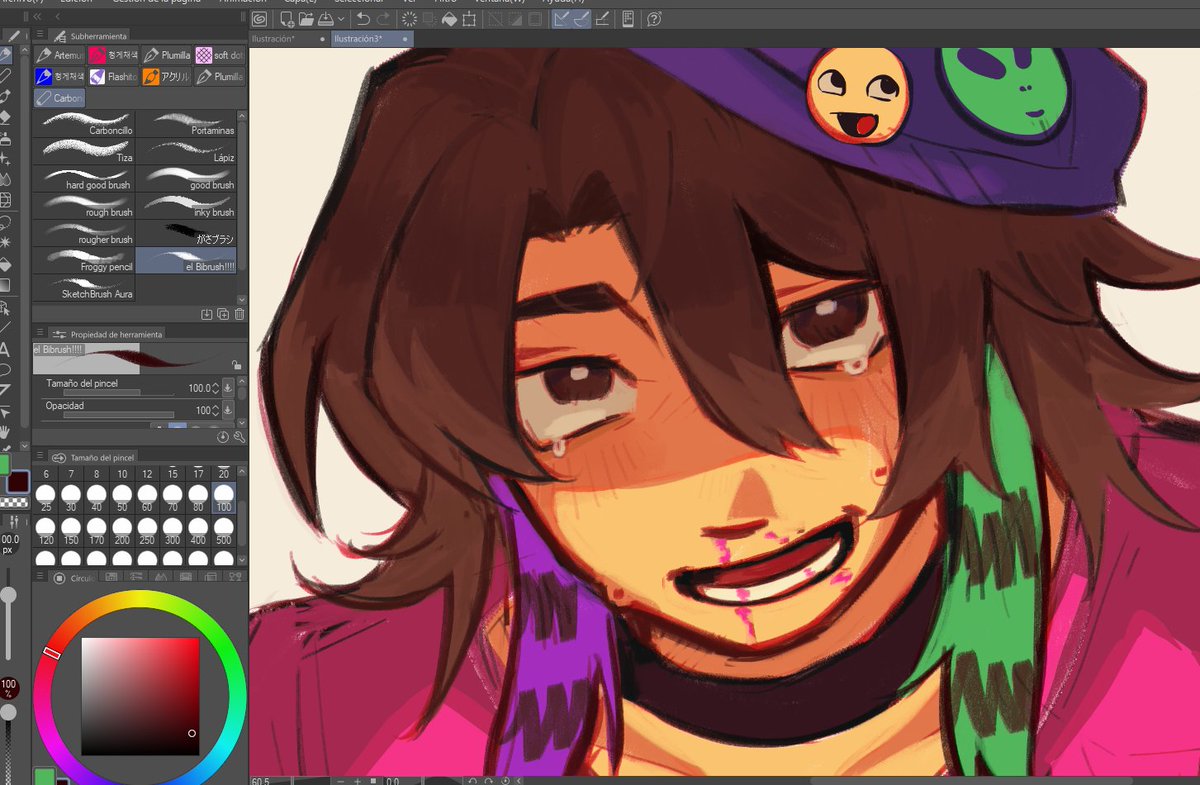Close the Ilustración* tab dot

[x=322, y=38]
